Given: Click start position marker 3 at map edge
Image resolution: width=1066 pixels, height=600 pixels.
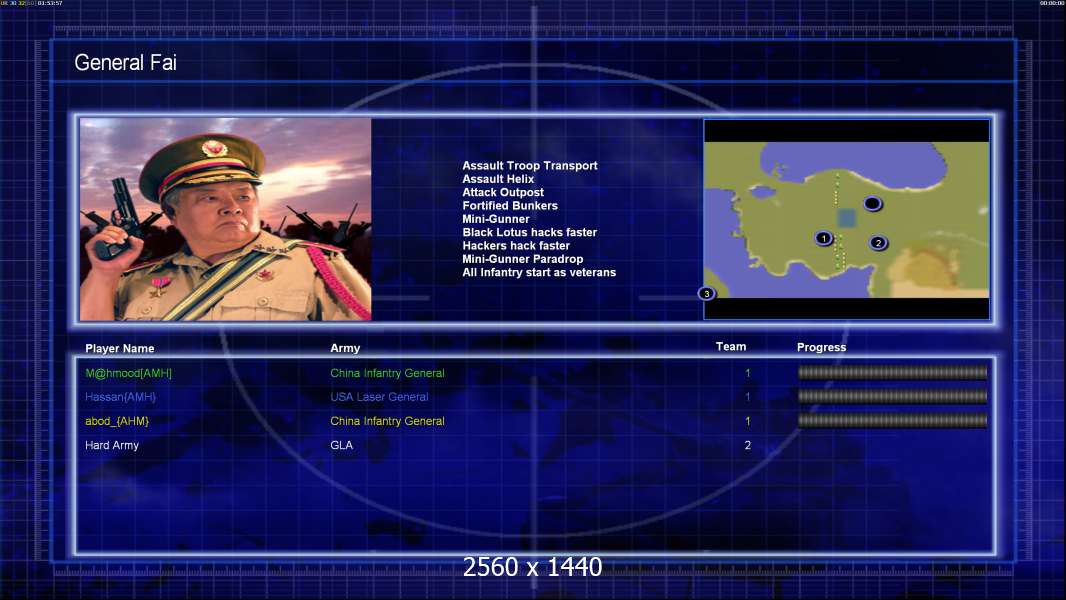Looking at the screenshot, I should click(x=706, y=294).
